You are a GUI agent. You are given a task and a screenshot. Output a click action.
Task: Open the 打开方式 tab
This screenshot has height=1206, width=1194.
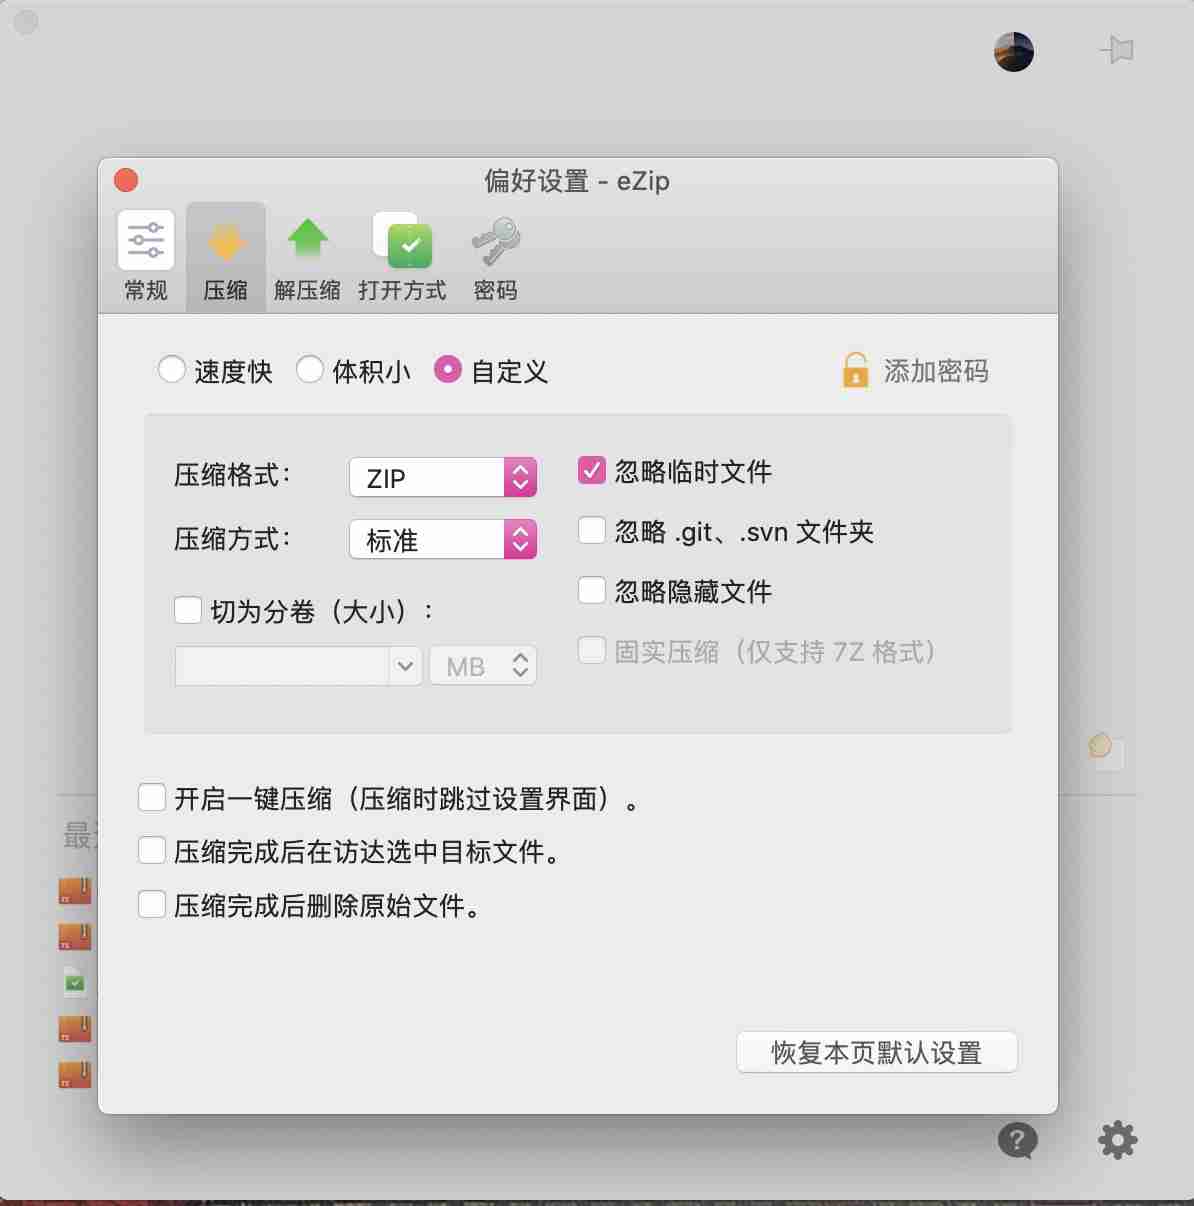[402, 256]
